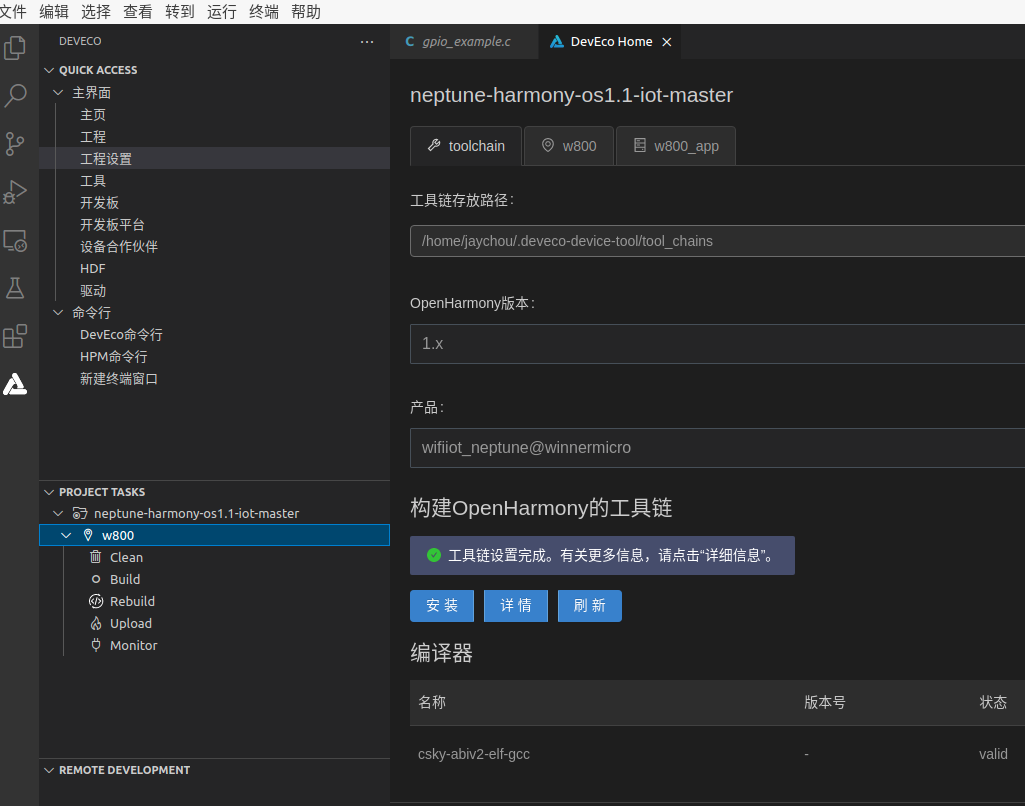Open the Run and Debug icon
The height and width of the screenshot is (806, 1025).
click(x=15, y=192)
